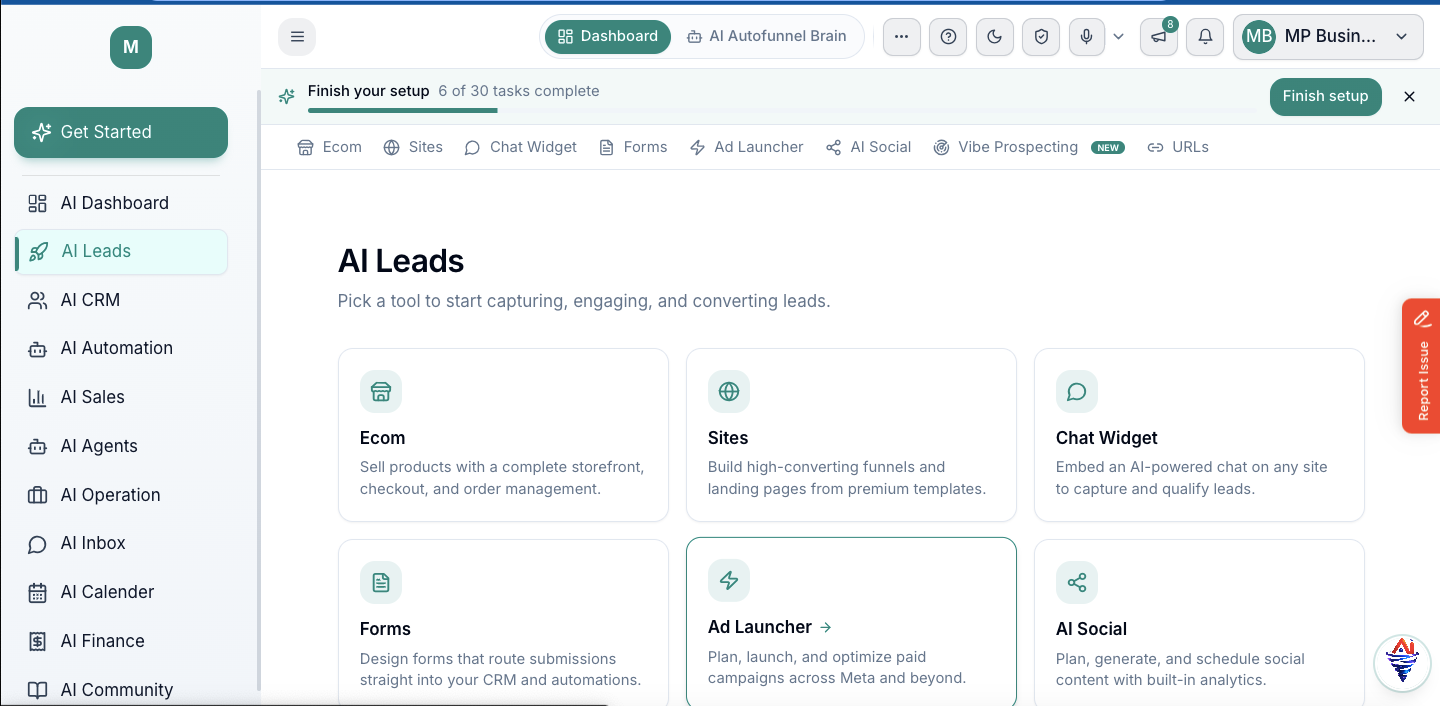Switch to AI Autofunnel Brain tab
This screenshot has height=706, width=1440.
click(x=767, y=36)
